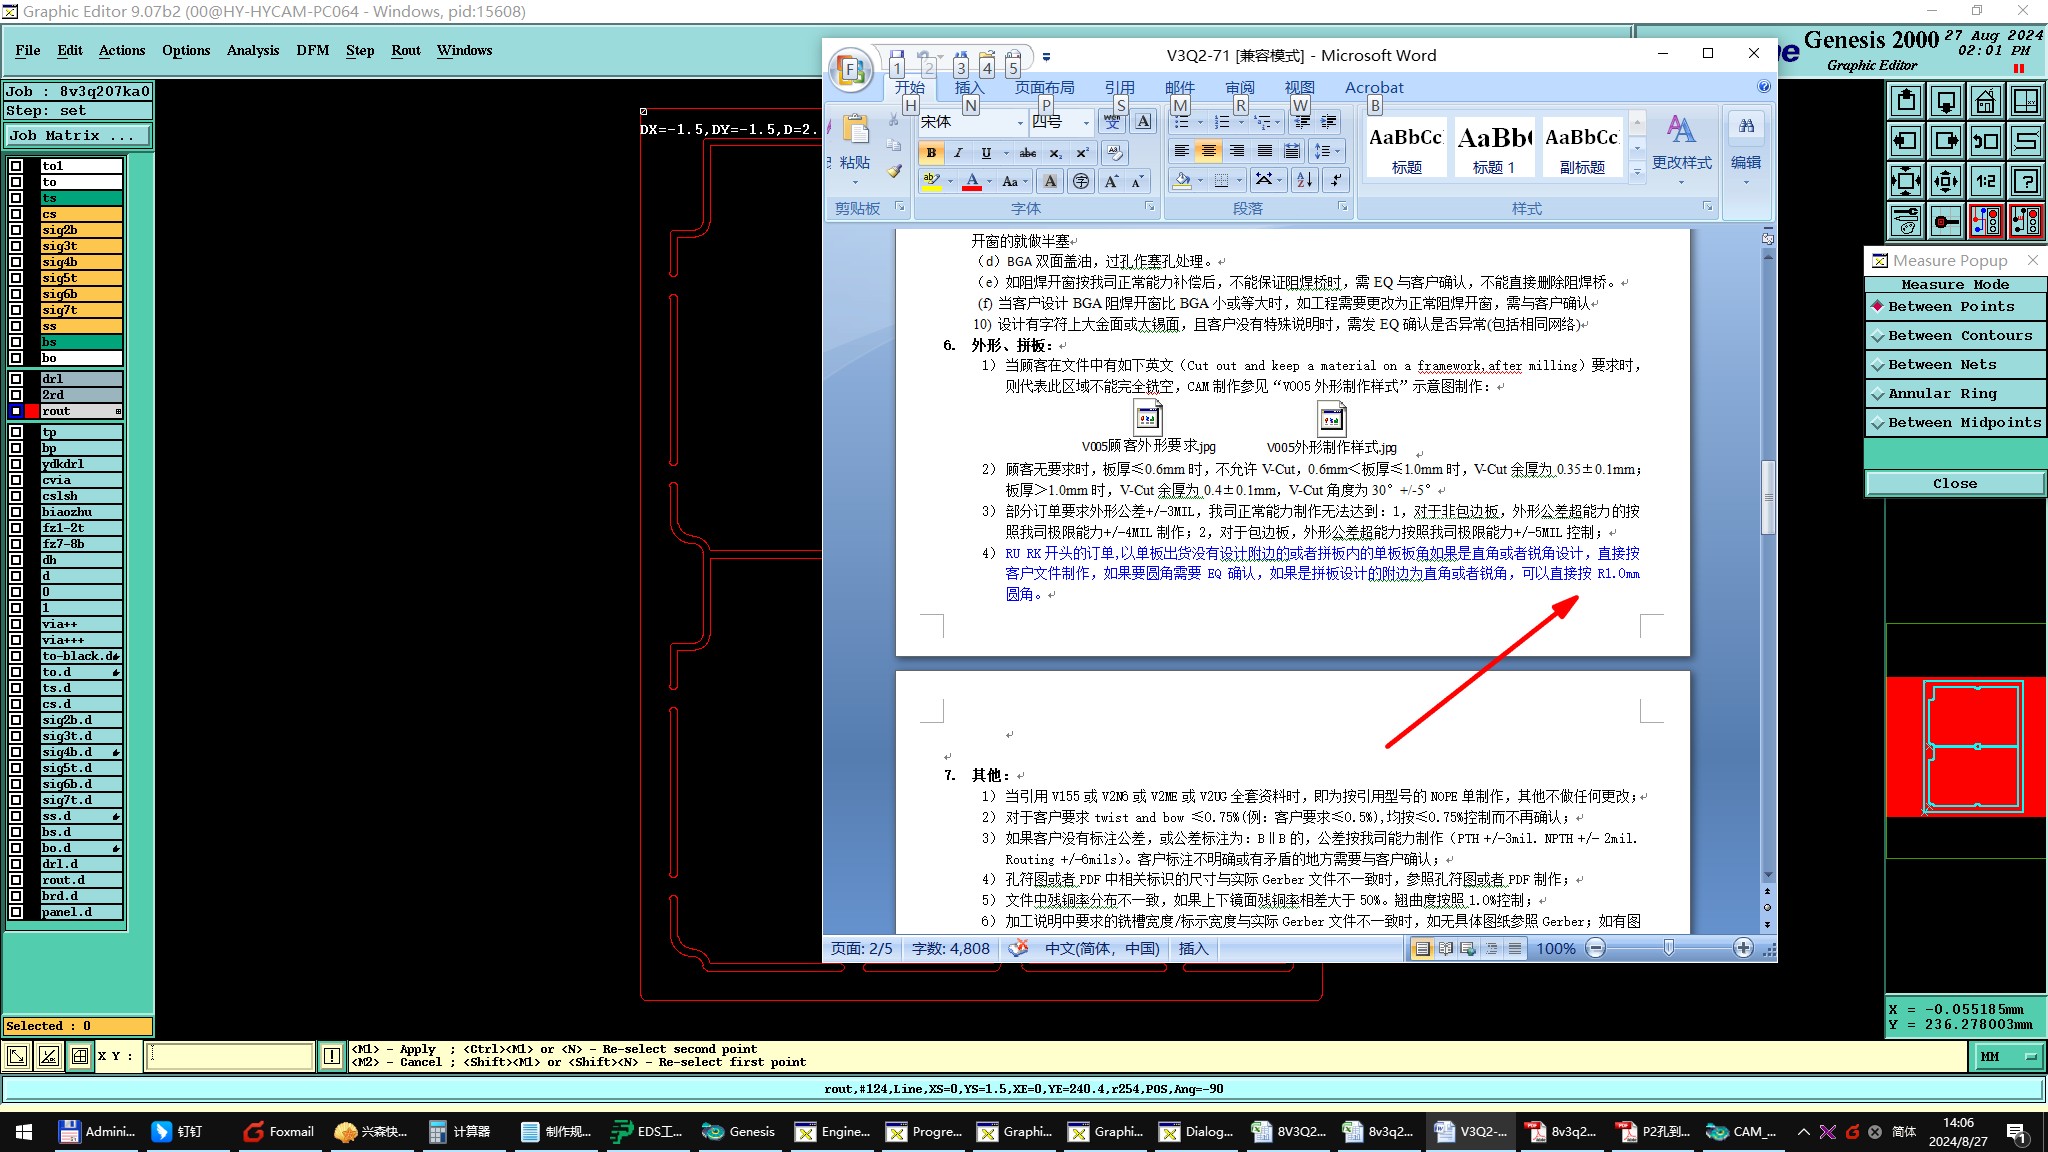The width and height of the screenshot is (2048, 1152).
Task: Open the Font dialog launcher
Action: pos(1149,207)
